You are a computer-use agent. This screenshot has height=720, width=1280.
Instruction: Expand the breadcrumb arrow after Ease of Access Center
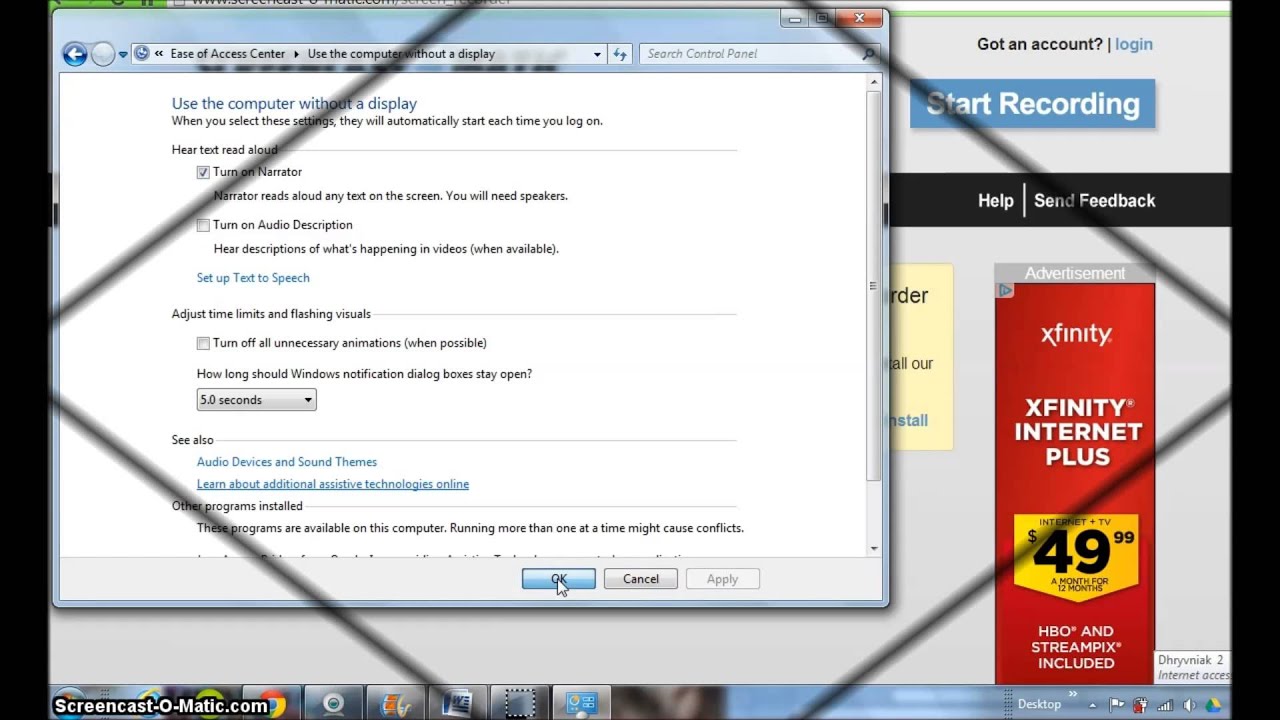297,54
